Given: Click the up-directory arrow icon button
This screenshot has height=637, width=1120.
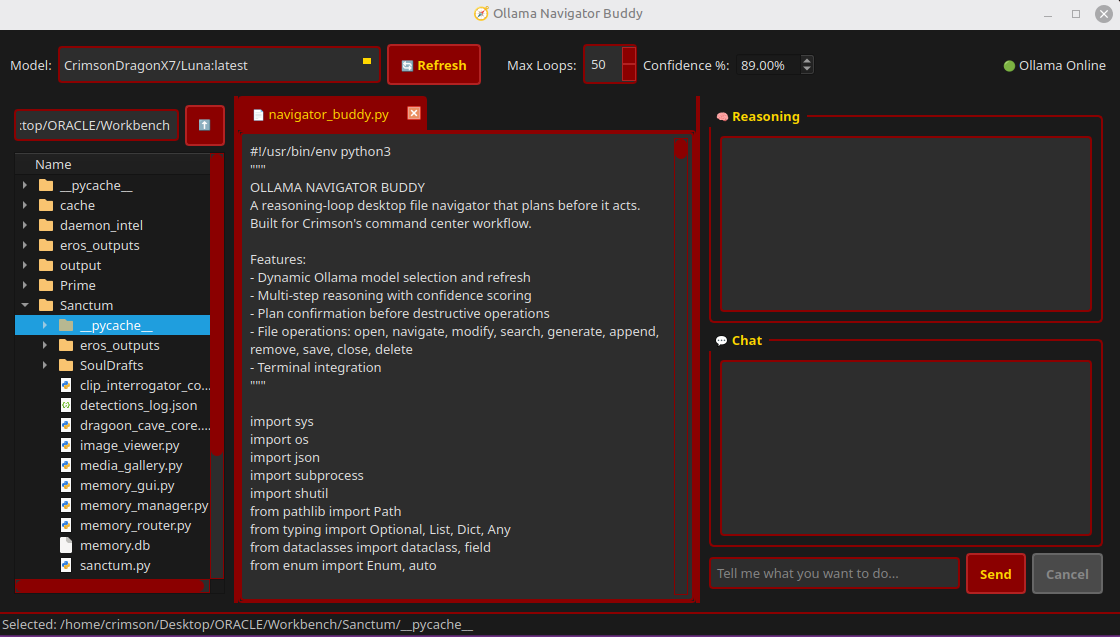Looking at the screenshot, I should (204, 125).
